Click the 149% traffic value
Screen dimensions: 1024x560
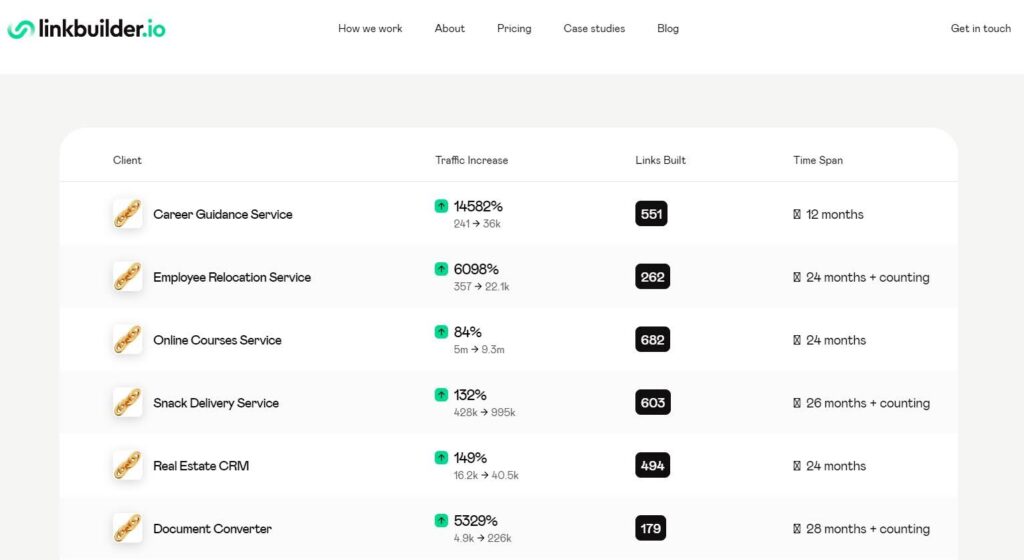pos(470,458)
